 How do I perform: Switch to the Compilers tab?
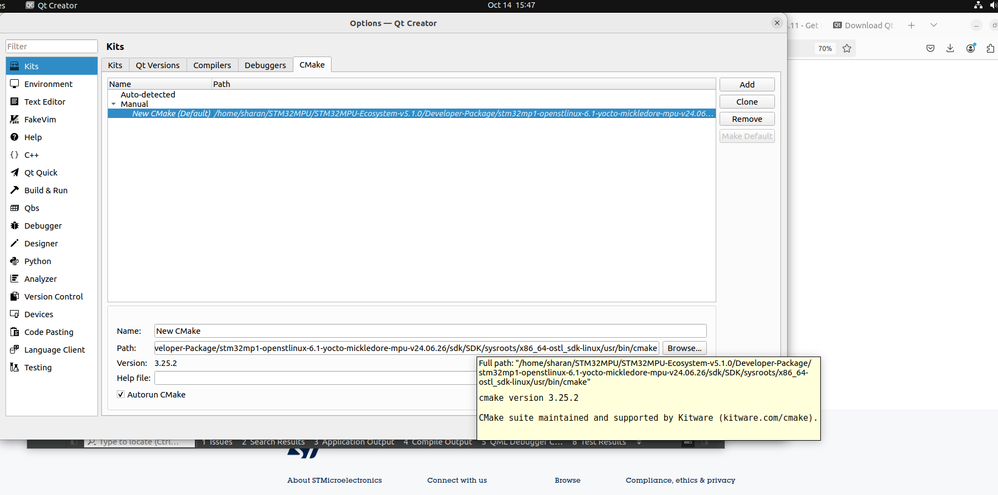(x=212, y=65)
